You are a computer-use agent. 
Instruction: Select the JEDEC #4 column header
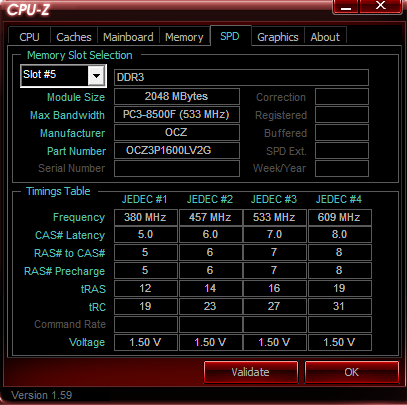339,199
